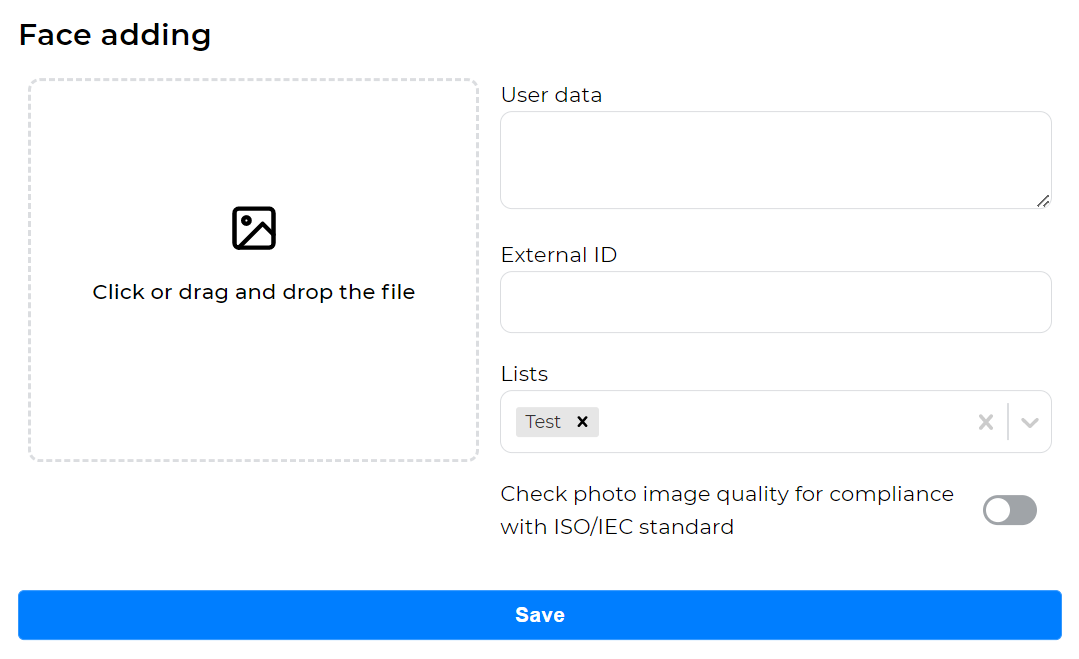Focus the User data text area
Image resolution: width=1079 pixels, height=659 pixels.
[x=775, y=158]
